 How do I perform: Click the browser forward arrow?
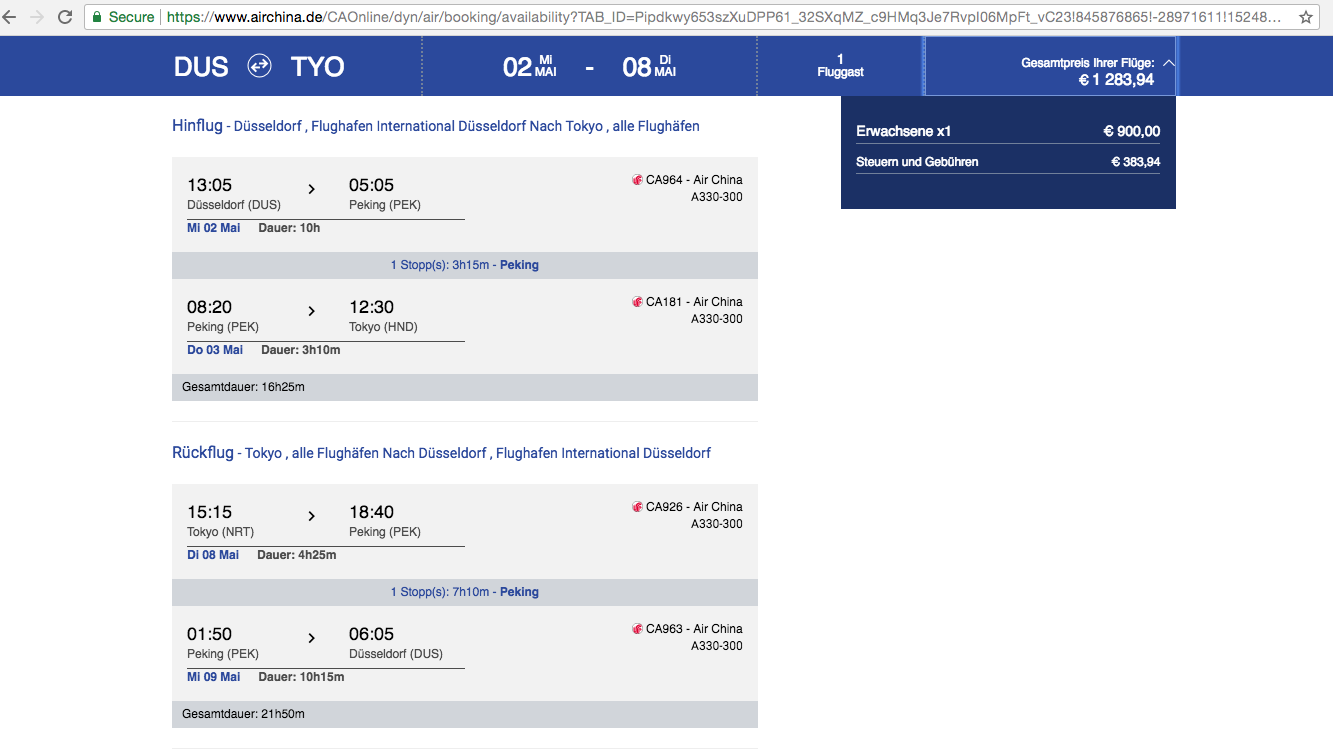click(38, 17)
